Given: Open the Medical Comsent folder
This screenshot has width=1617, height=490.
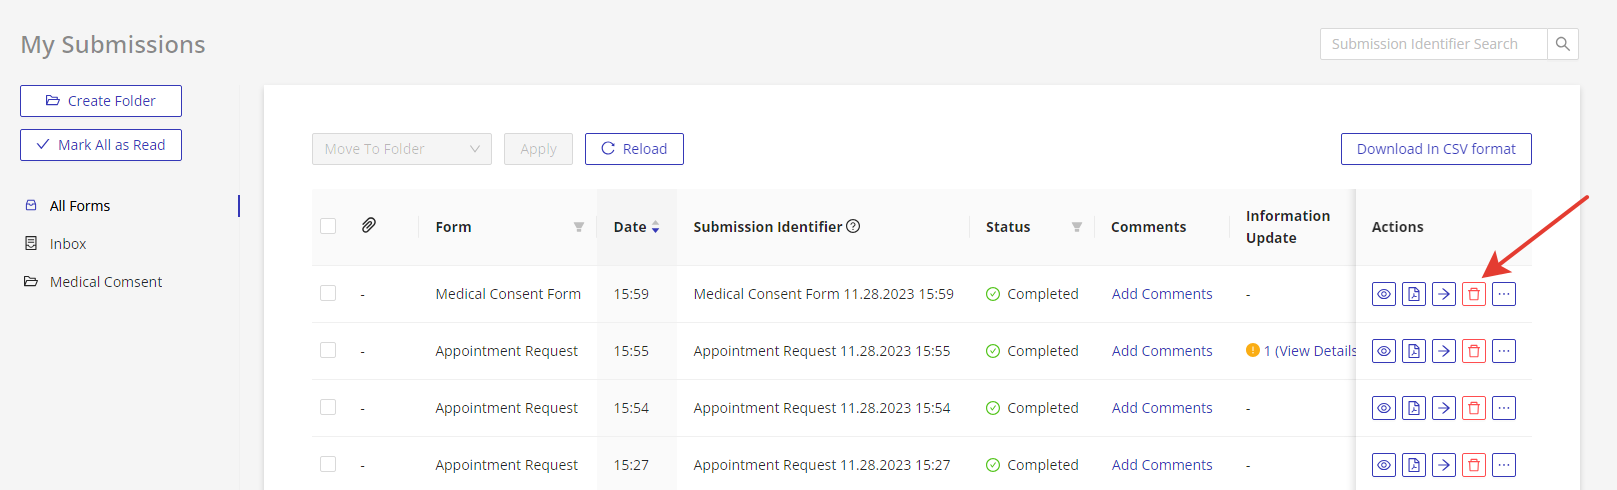Looking at the screenshot, I should coord(105,282).
